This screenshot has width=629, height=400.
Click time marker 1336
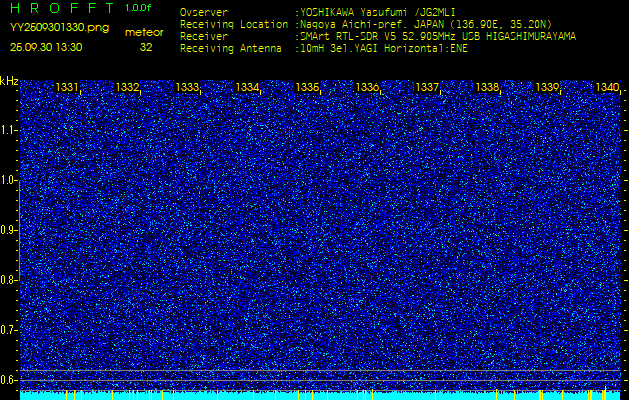click(367, 87)
